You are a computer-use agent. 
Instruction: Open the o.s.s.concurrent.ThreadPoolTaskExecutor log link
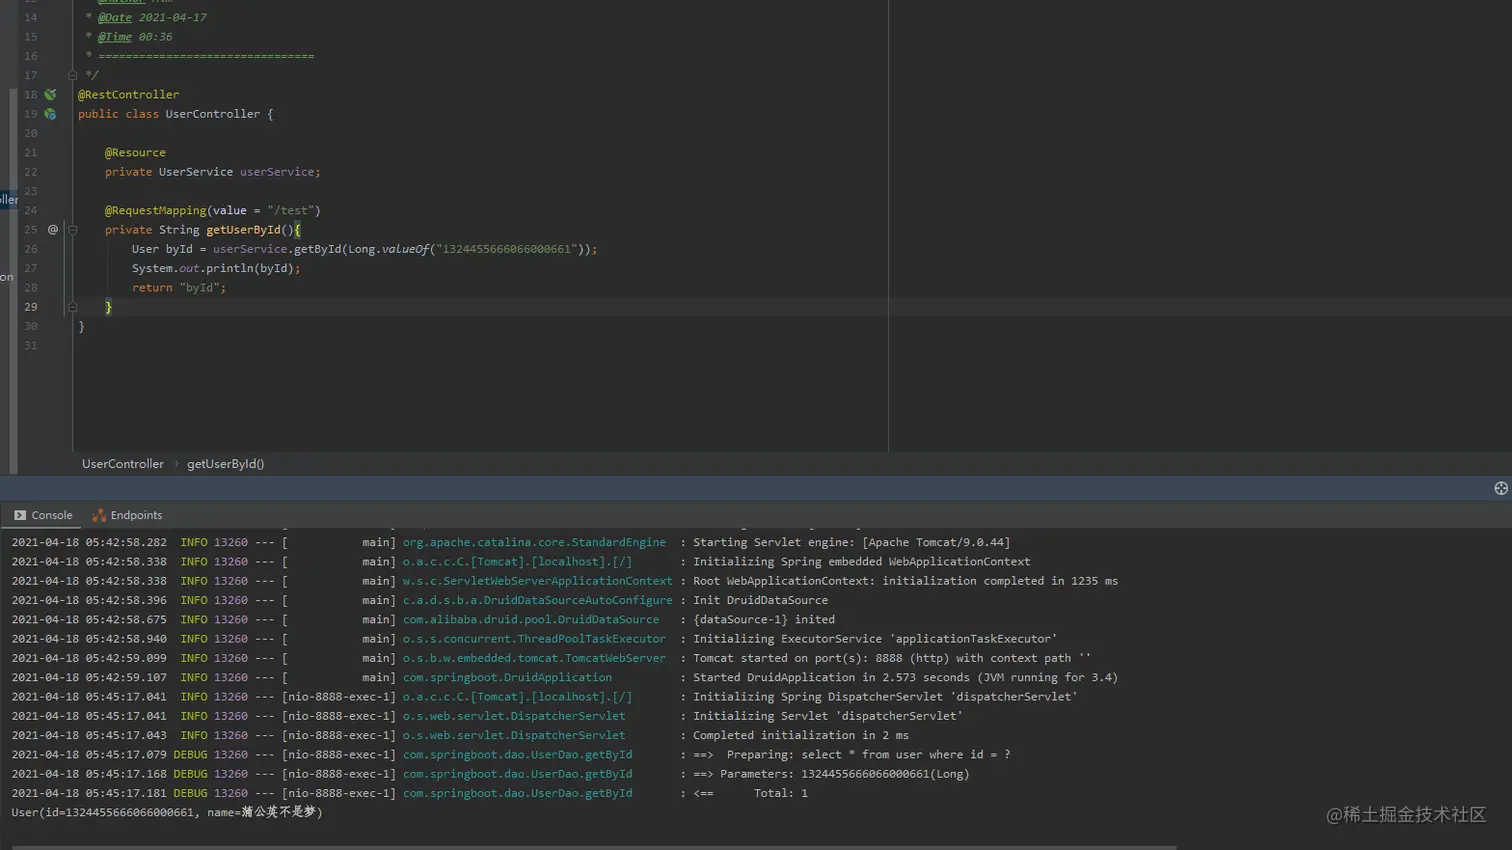[x=534, y=639]
